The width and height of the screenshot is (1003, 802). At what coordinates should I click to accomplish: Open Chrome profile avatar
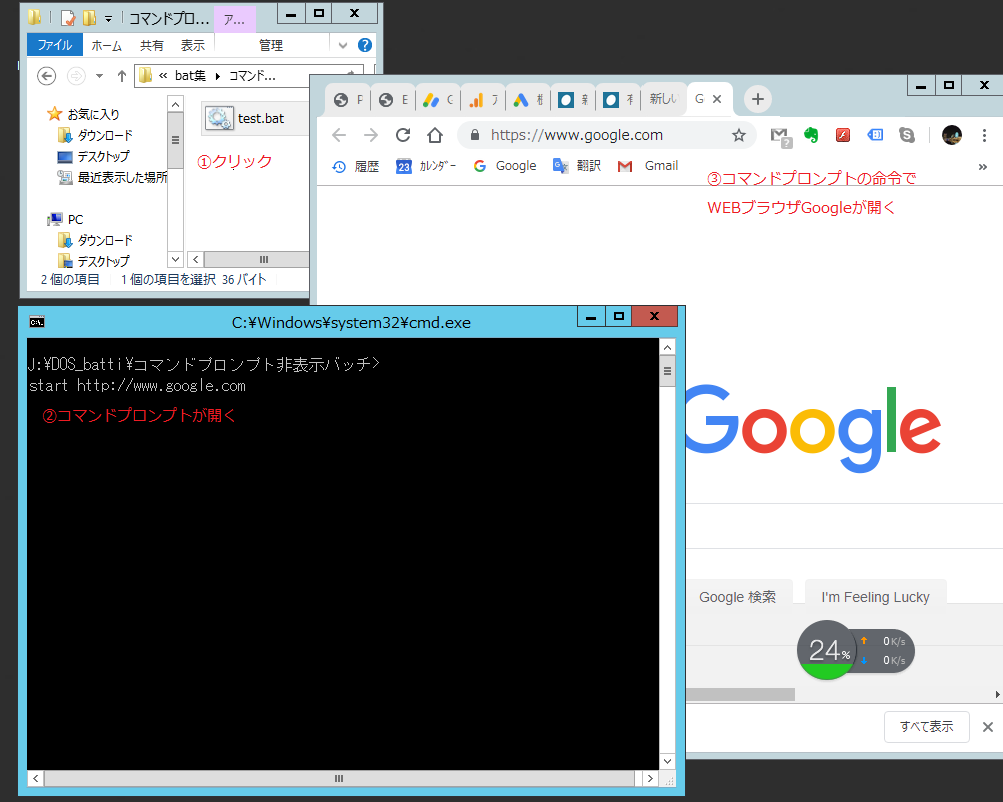(x=952, y=135)
